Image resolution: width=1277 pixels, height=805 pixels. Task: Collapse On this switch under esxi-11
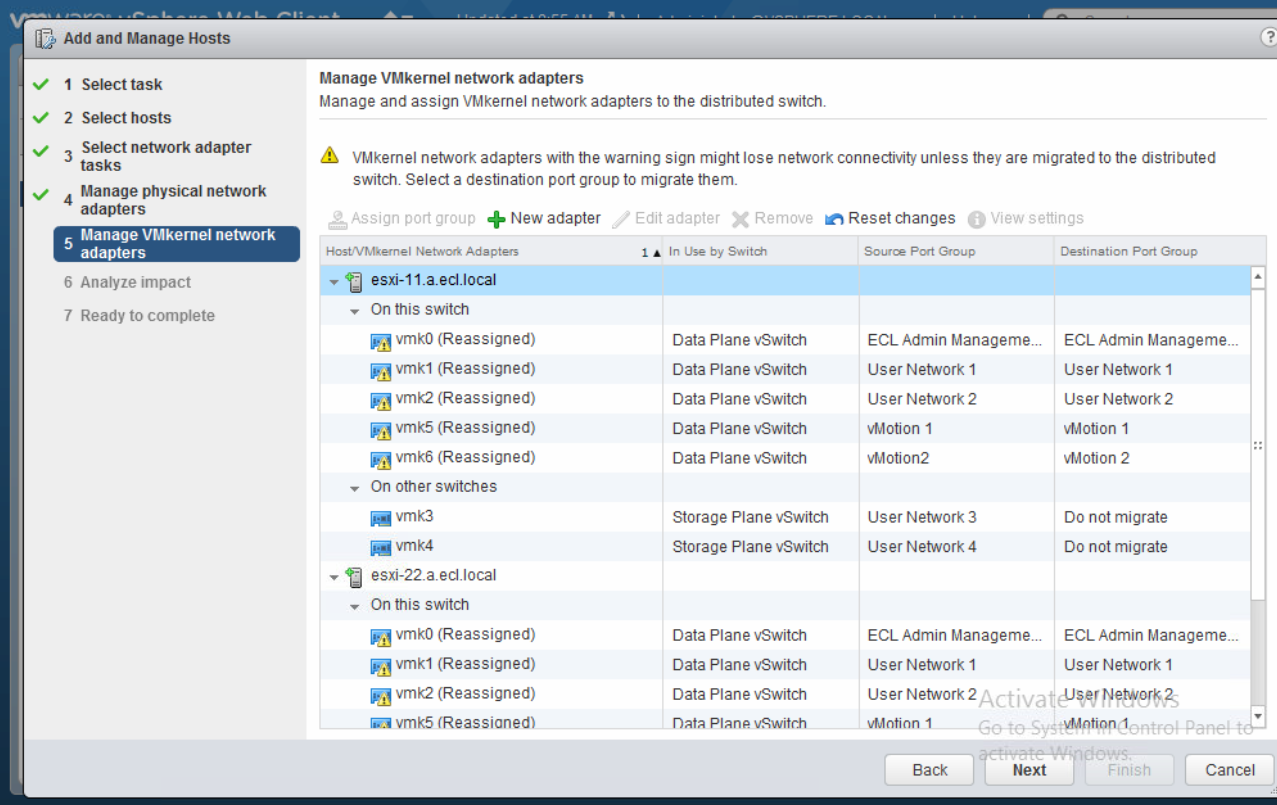pyautogui.click(x=355, y=311)
